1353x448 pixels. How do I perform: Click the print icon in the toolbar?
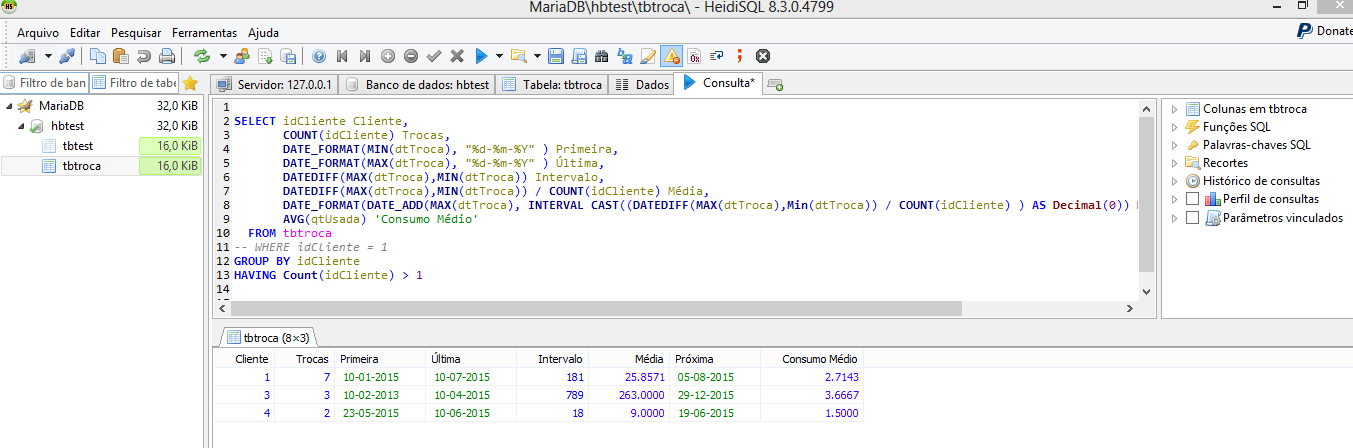click(x=167, y=56)
